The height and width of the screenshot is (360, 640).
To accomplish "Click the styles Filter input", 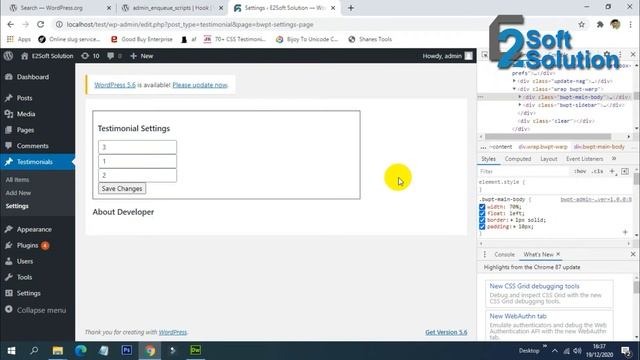I will pyautogui.click(x=524, y=171).
